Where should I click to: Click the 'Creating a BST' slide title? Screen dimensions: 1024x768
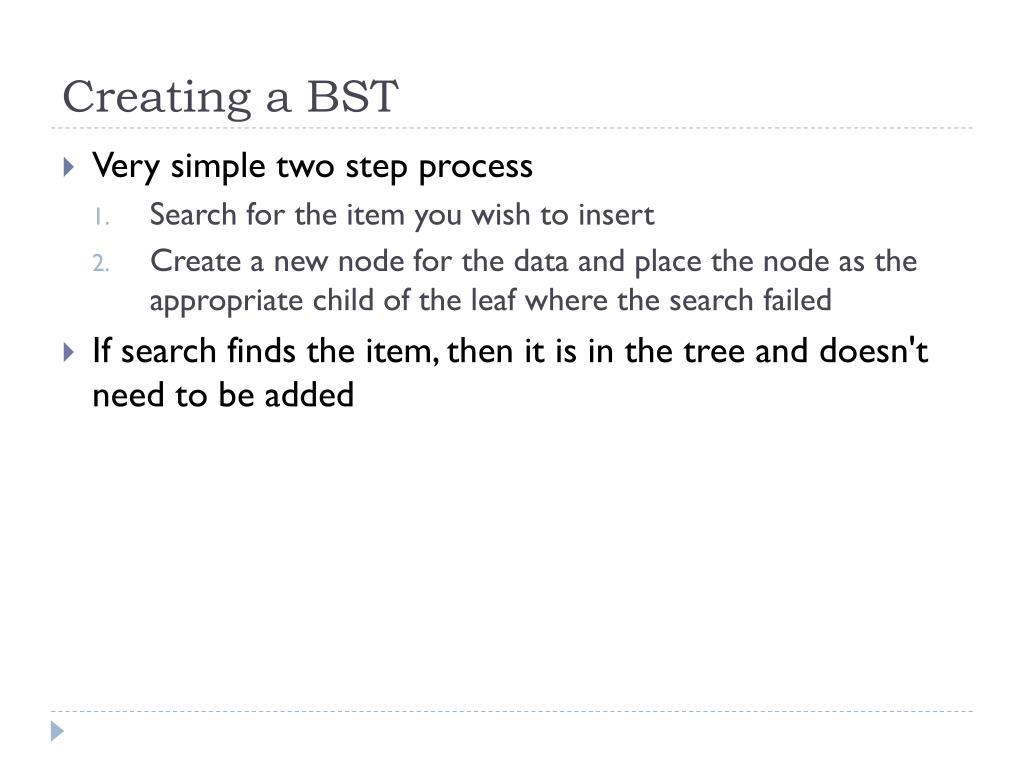point(230,98)
